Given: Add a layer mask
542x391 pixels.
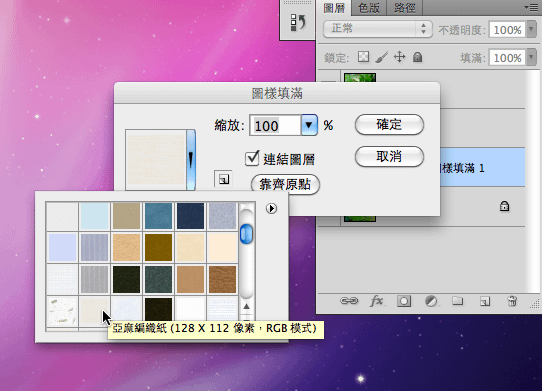Looking at the screenshot, I should [x=404, y=301].
